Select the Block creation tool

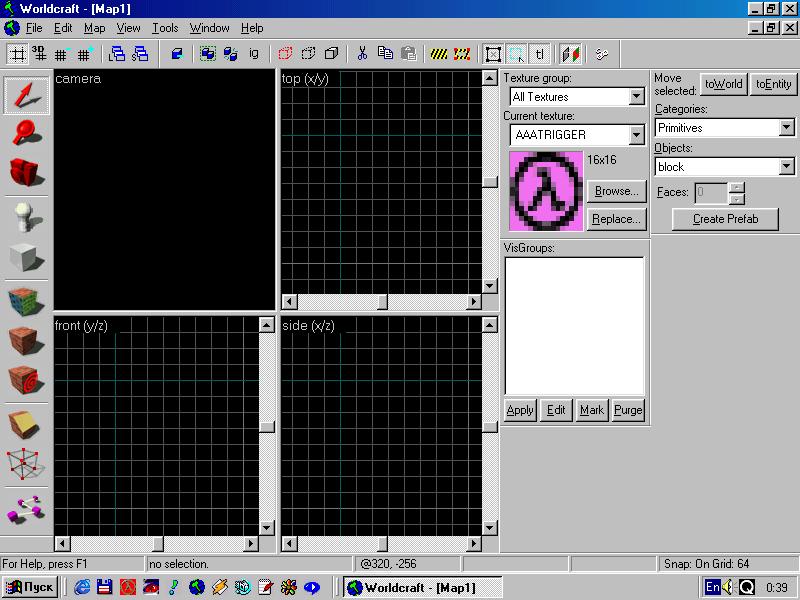pyautogui.click(x=26, y=257)
